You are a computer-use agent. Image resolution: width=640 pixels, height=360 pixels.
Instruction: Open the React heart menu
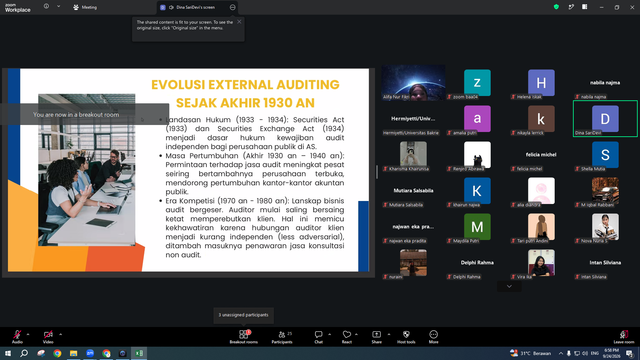[347, 337]
